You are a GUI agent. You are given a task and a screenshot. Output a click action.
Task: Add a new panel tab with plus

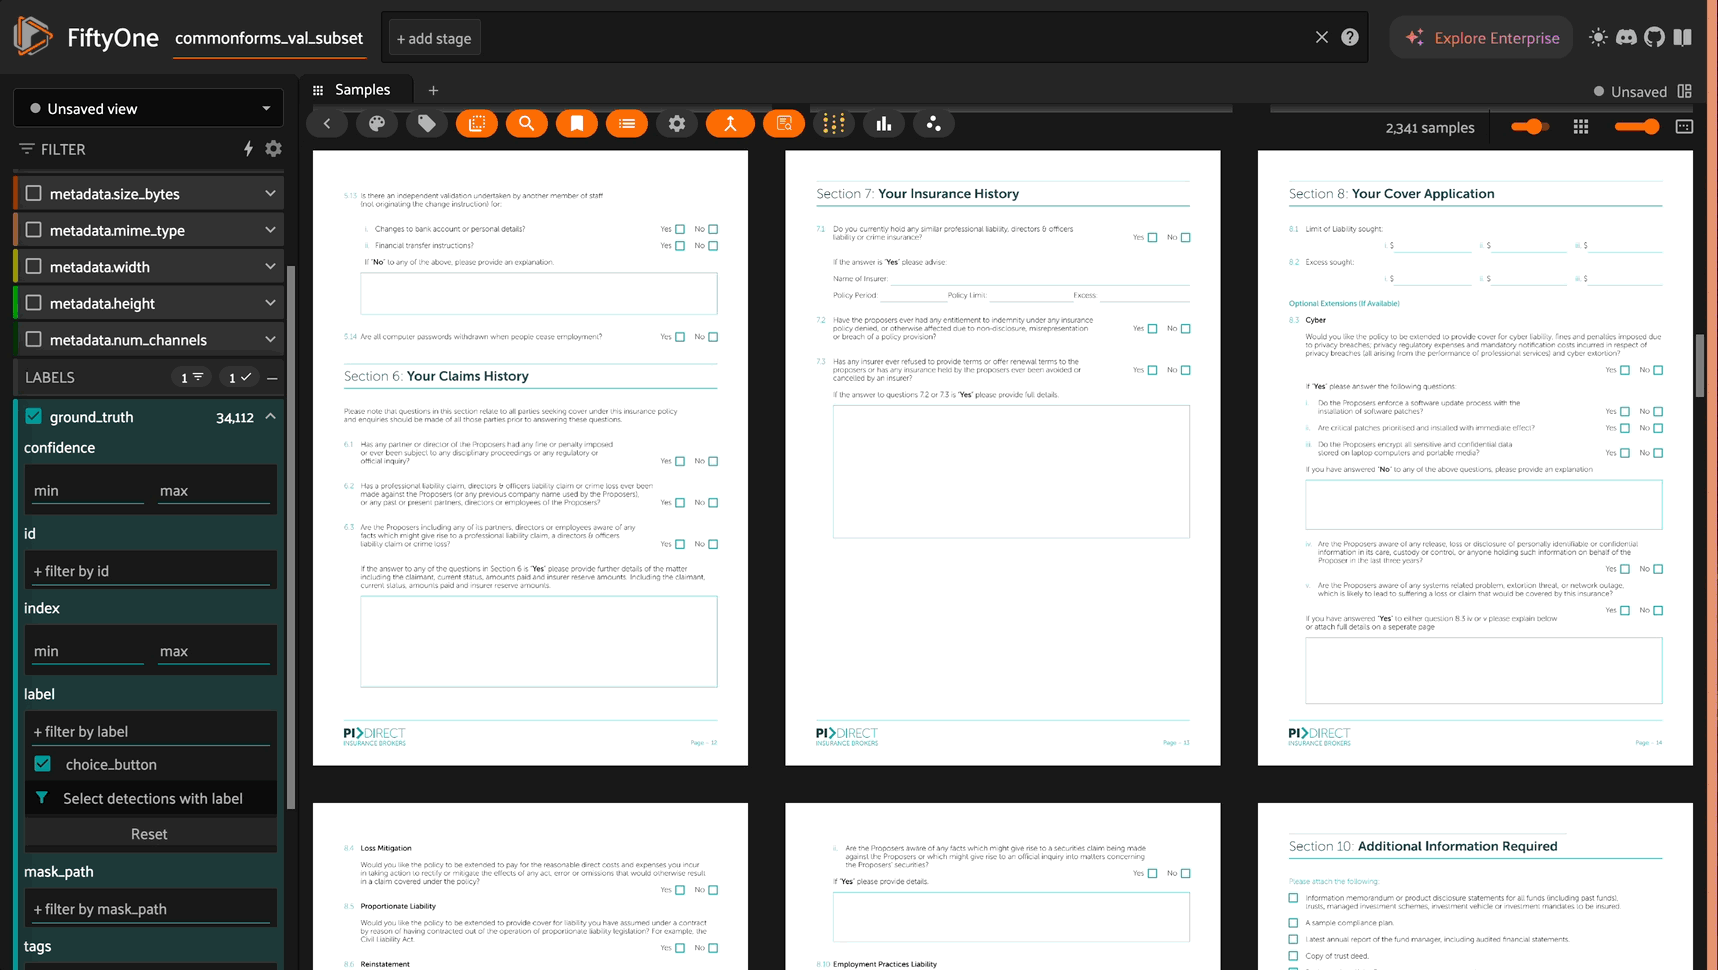coord(433,91)
